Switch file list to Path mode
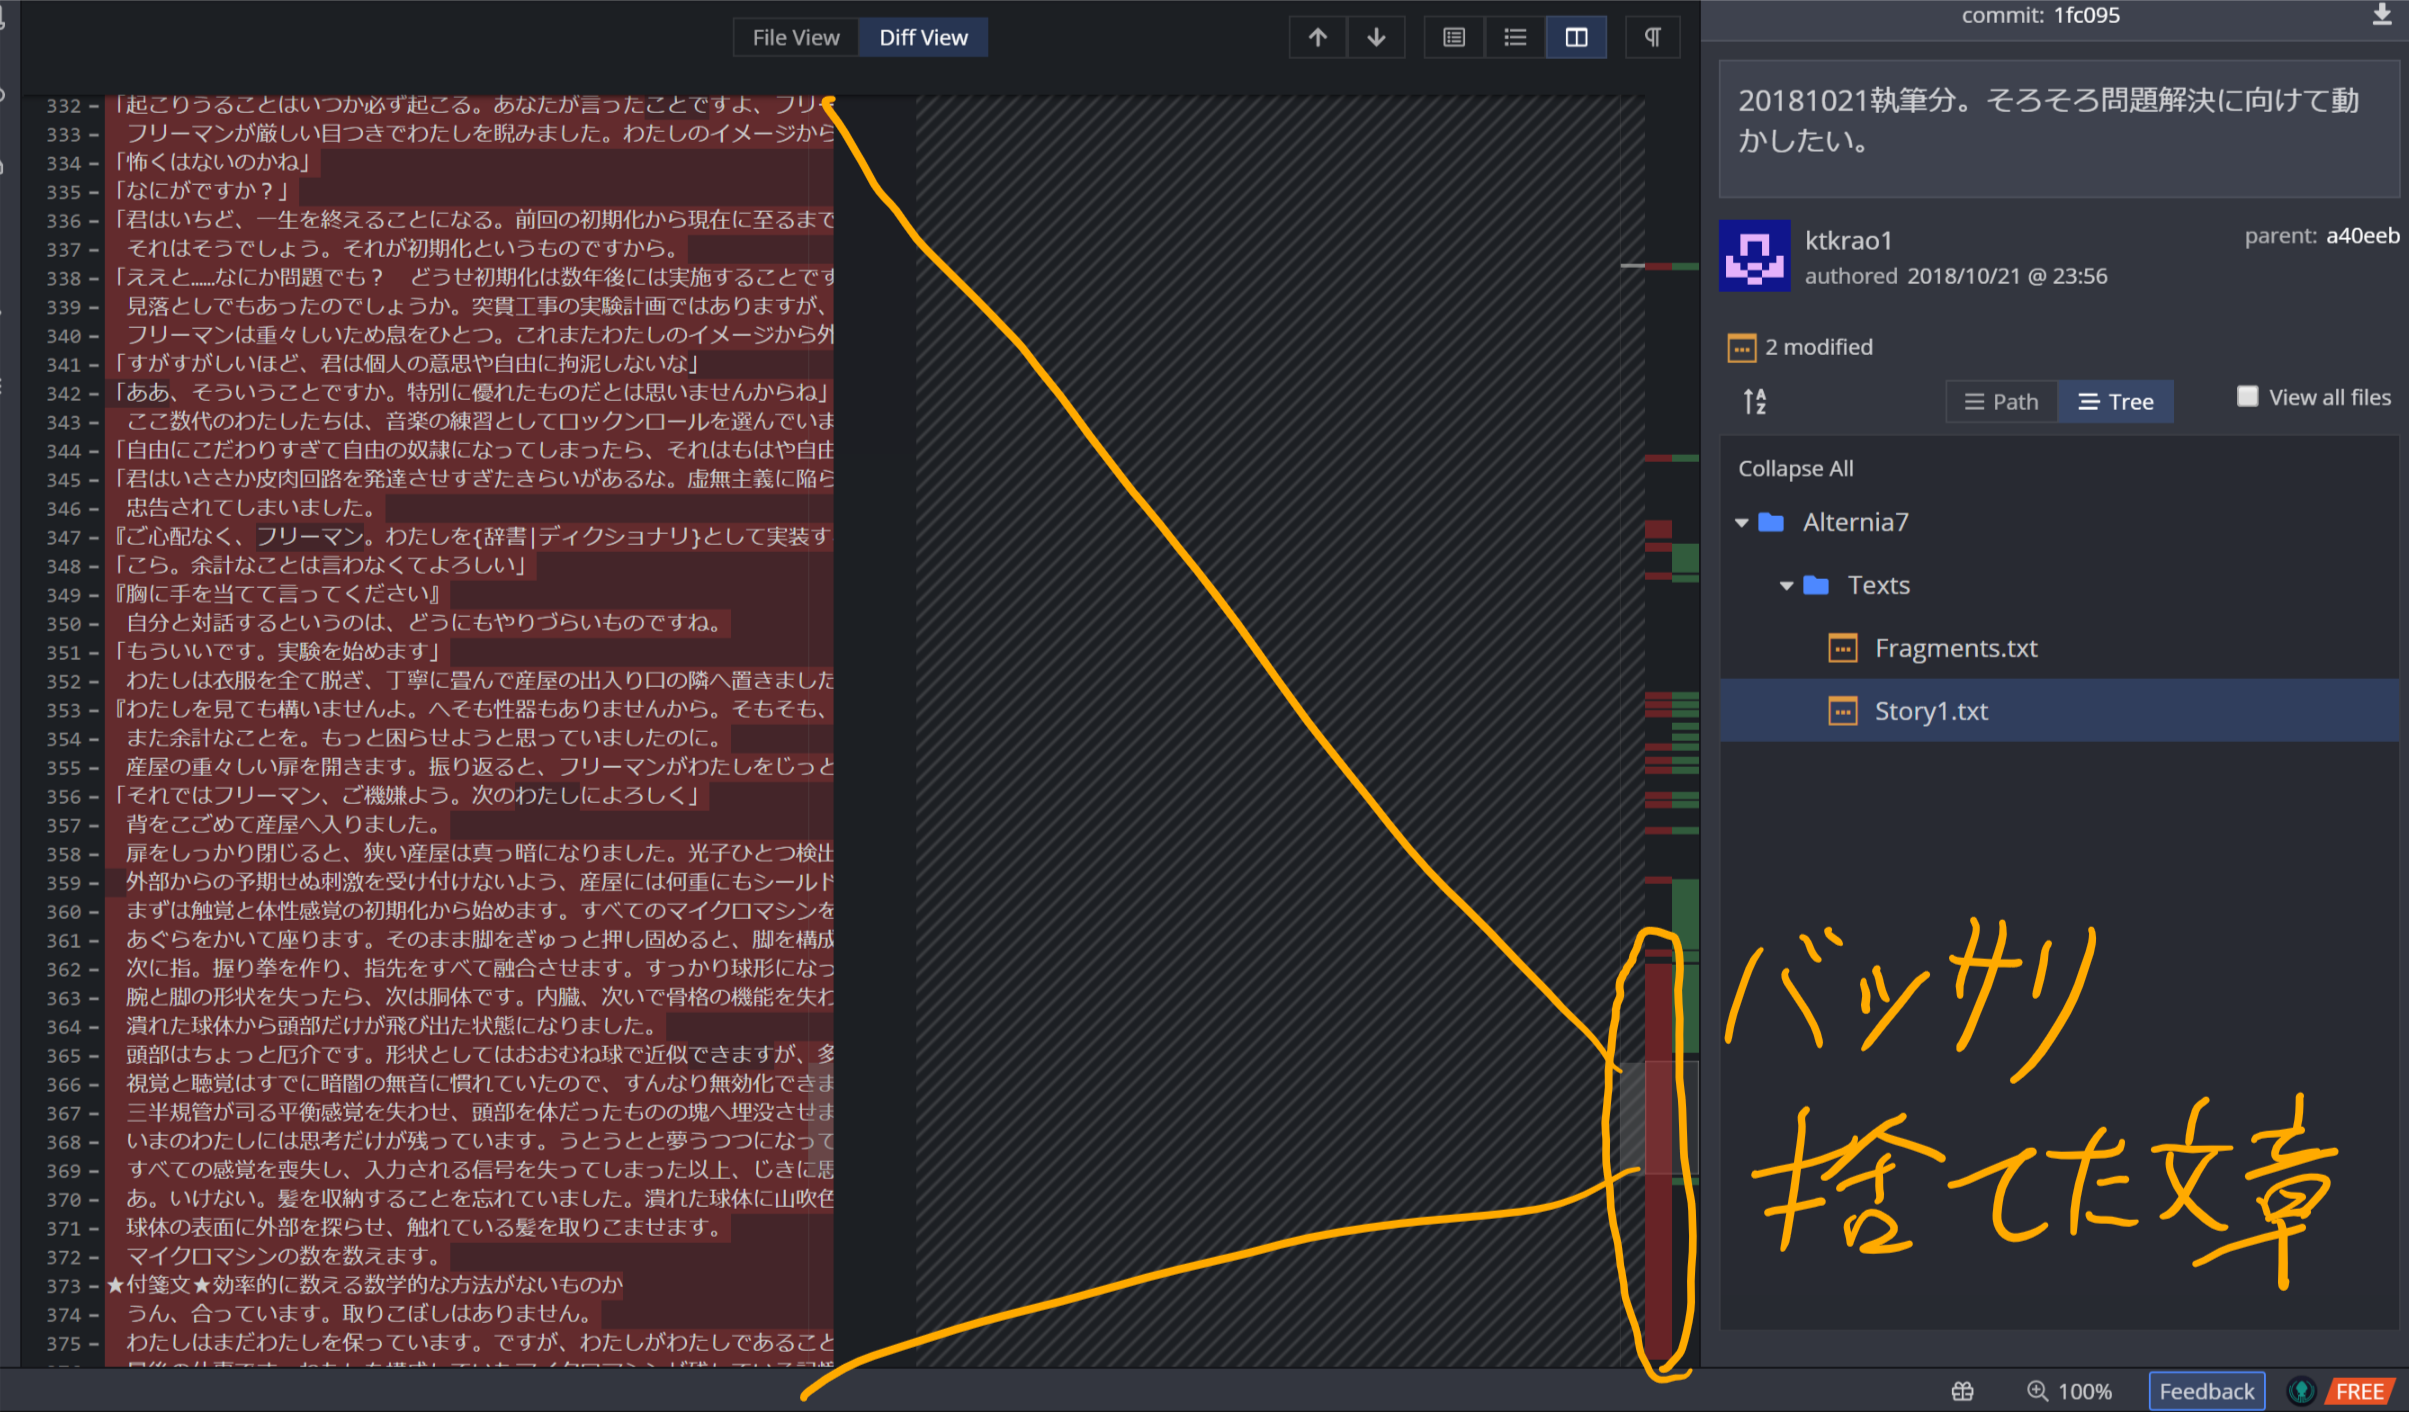 click(2001, 402)
